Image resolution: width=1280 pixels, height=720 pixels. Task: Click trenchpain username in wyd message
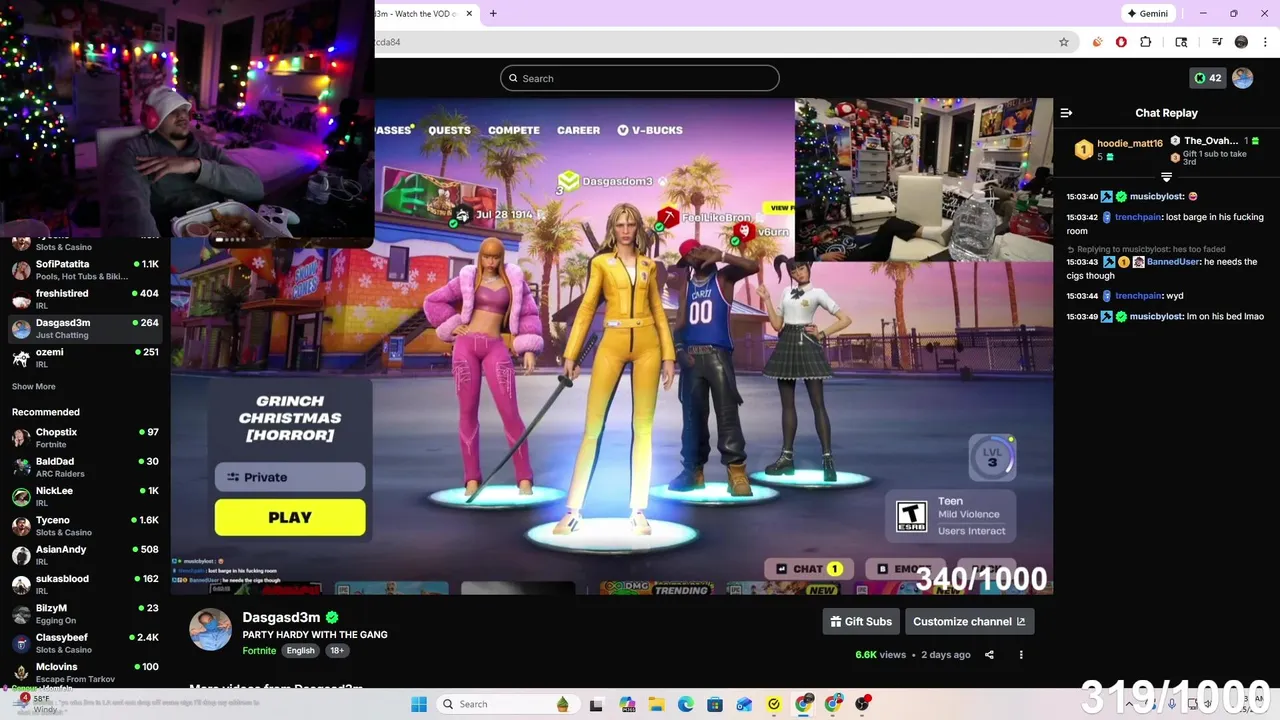[1138, 296]
